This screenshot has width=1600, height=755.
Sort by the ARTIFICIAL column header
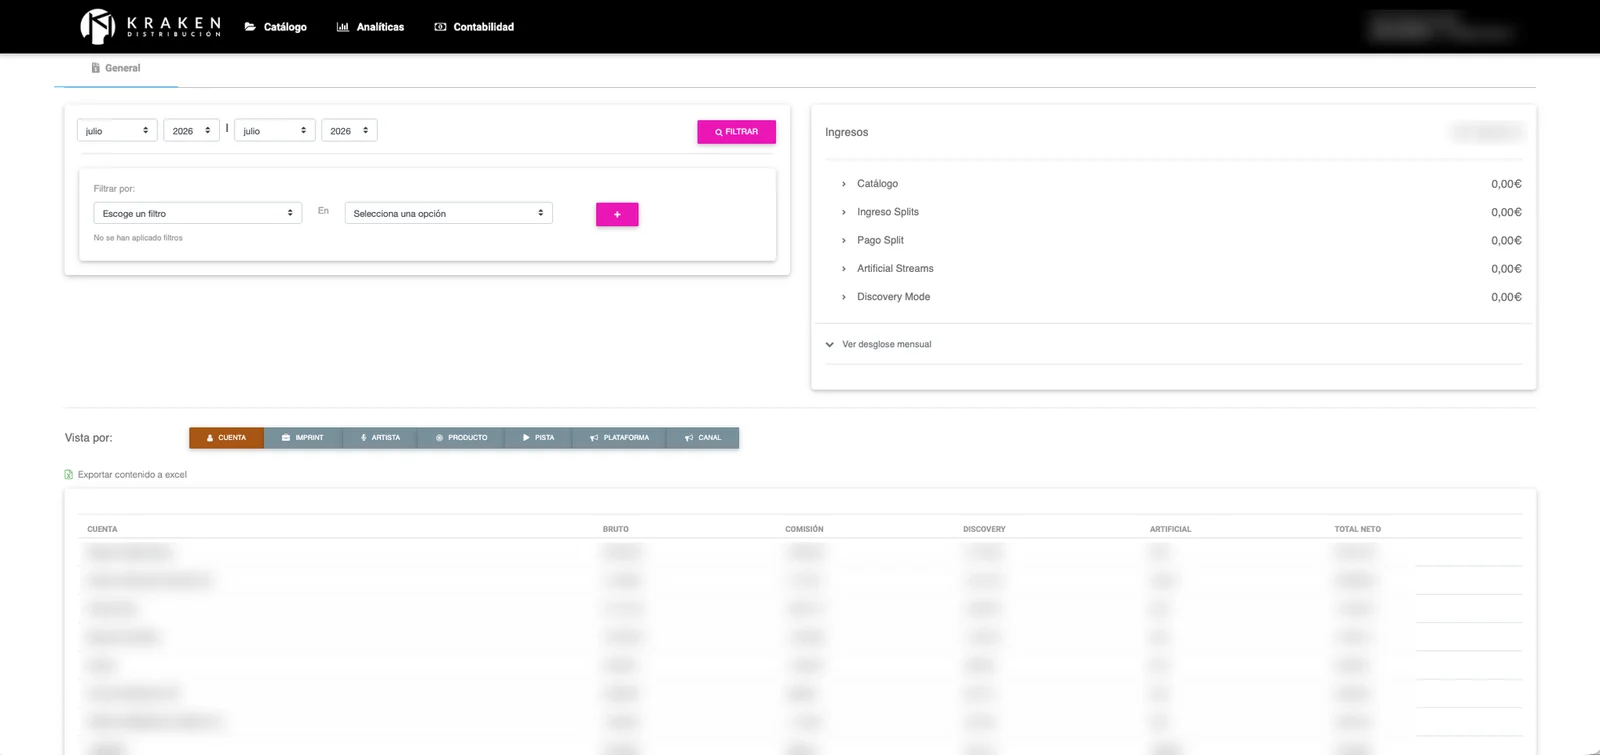(1170, 529)
